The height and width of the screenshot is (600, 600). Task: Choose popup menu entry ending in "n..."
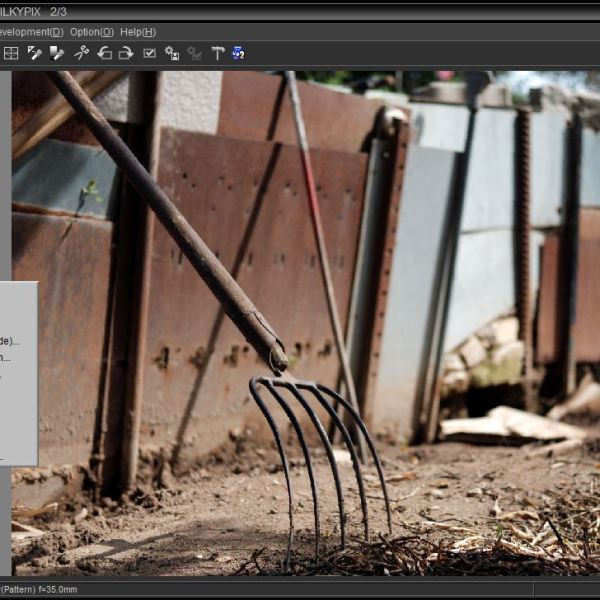click(6, 357)
